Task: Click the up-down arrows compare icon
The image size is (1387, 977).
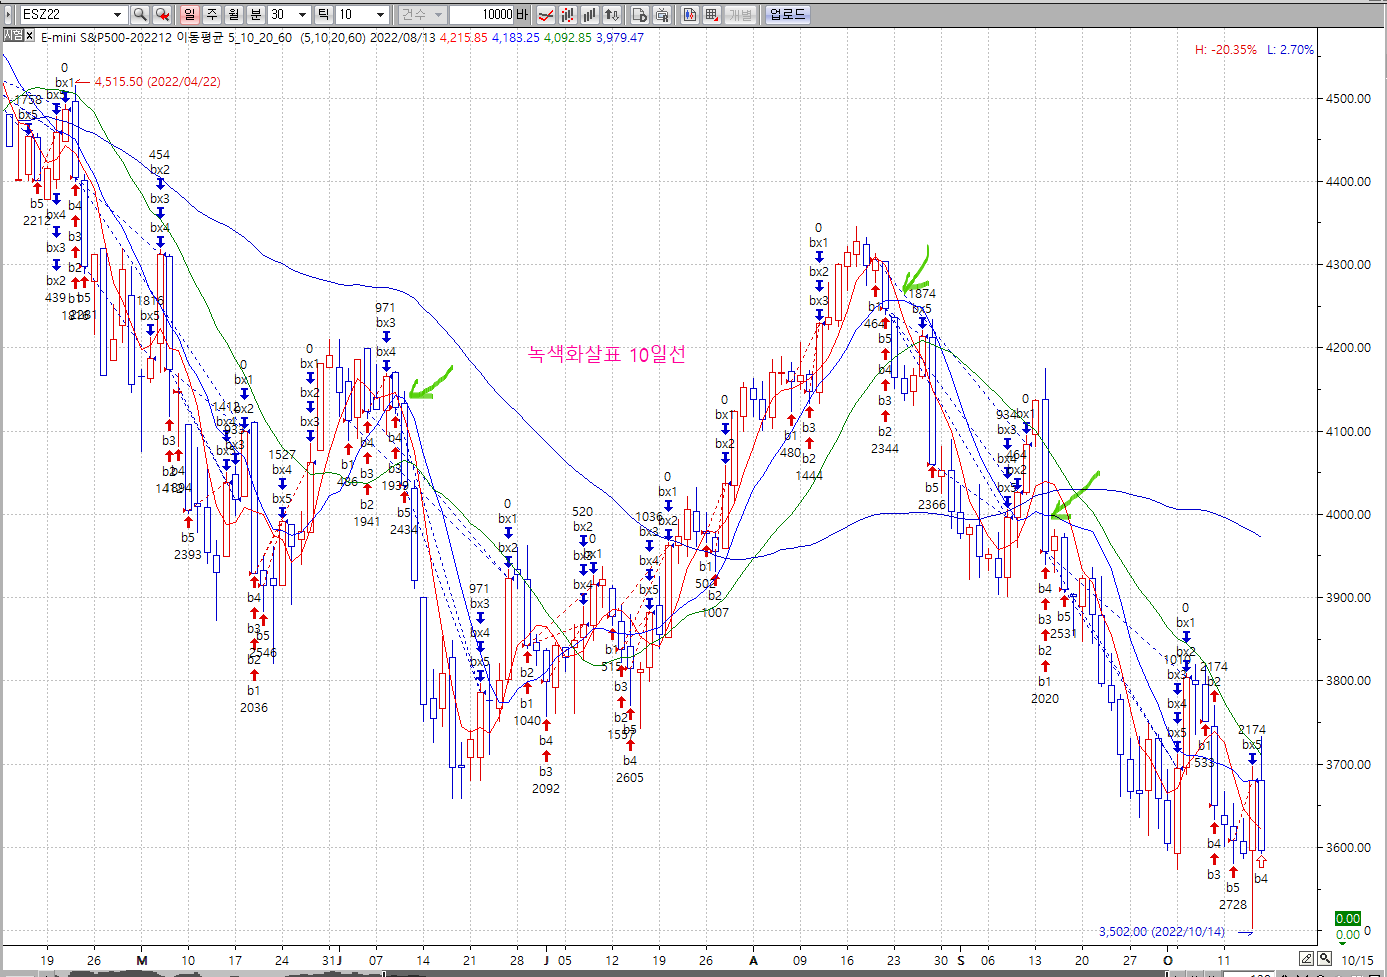Action: (x=612, y=14)
